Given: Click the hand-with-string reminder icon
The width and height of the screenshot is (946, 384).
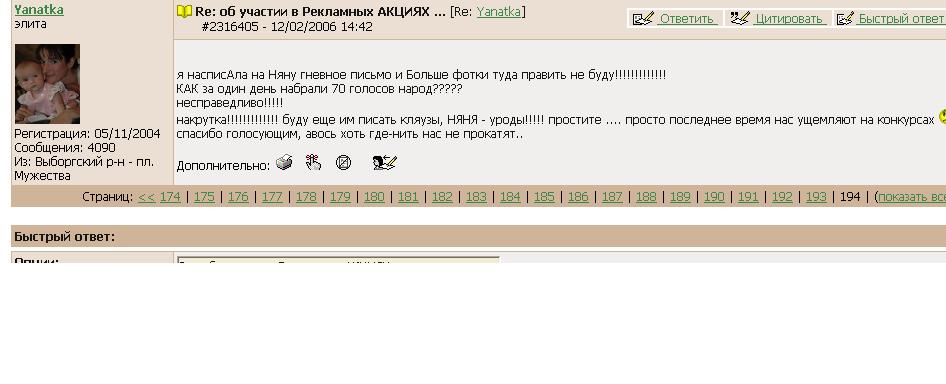Looking at the screenshot, I should 313,162.
